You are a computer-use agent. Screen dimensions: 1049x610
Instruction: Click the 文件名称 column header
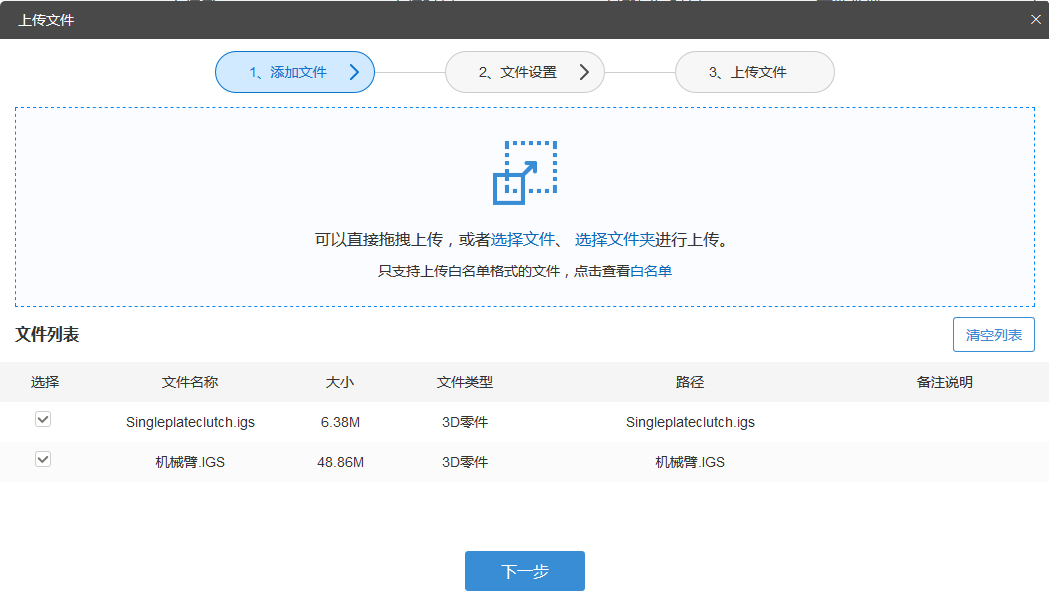(x=190, y=382)
